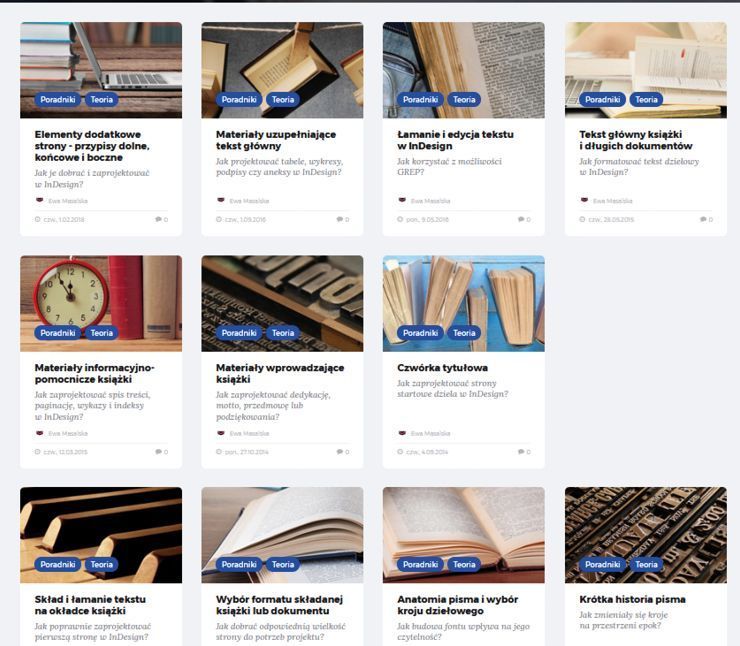Screen dimensions: 740x646
Task: Open article Łamanie i edycja tekstu w InDesign
Action: click(455, 140)
